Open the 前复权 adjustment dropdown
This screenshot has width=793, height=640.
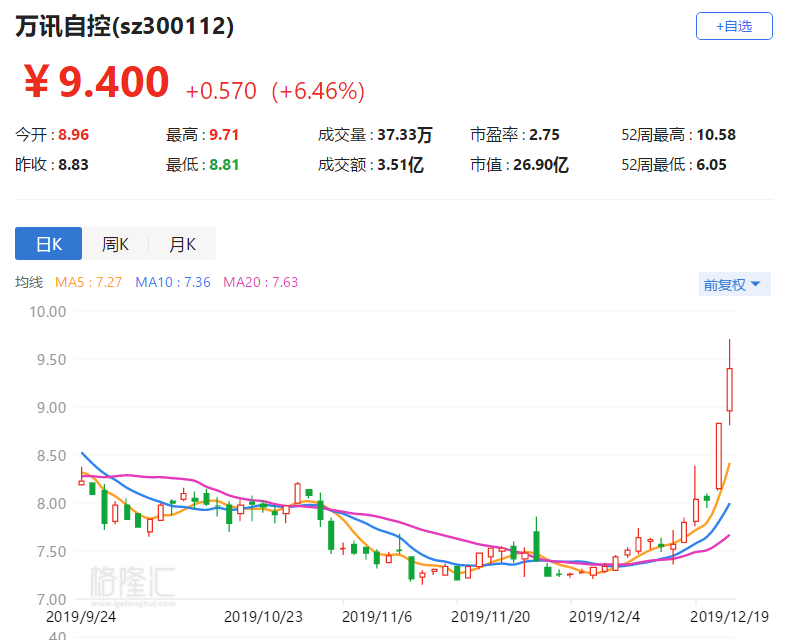(x=734, y=284)
